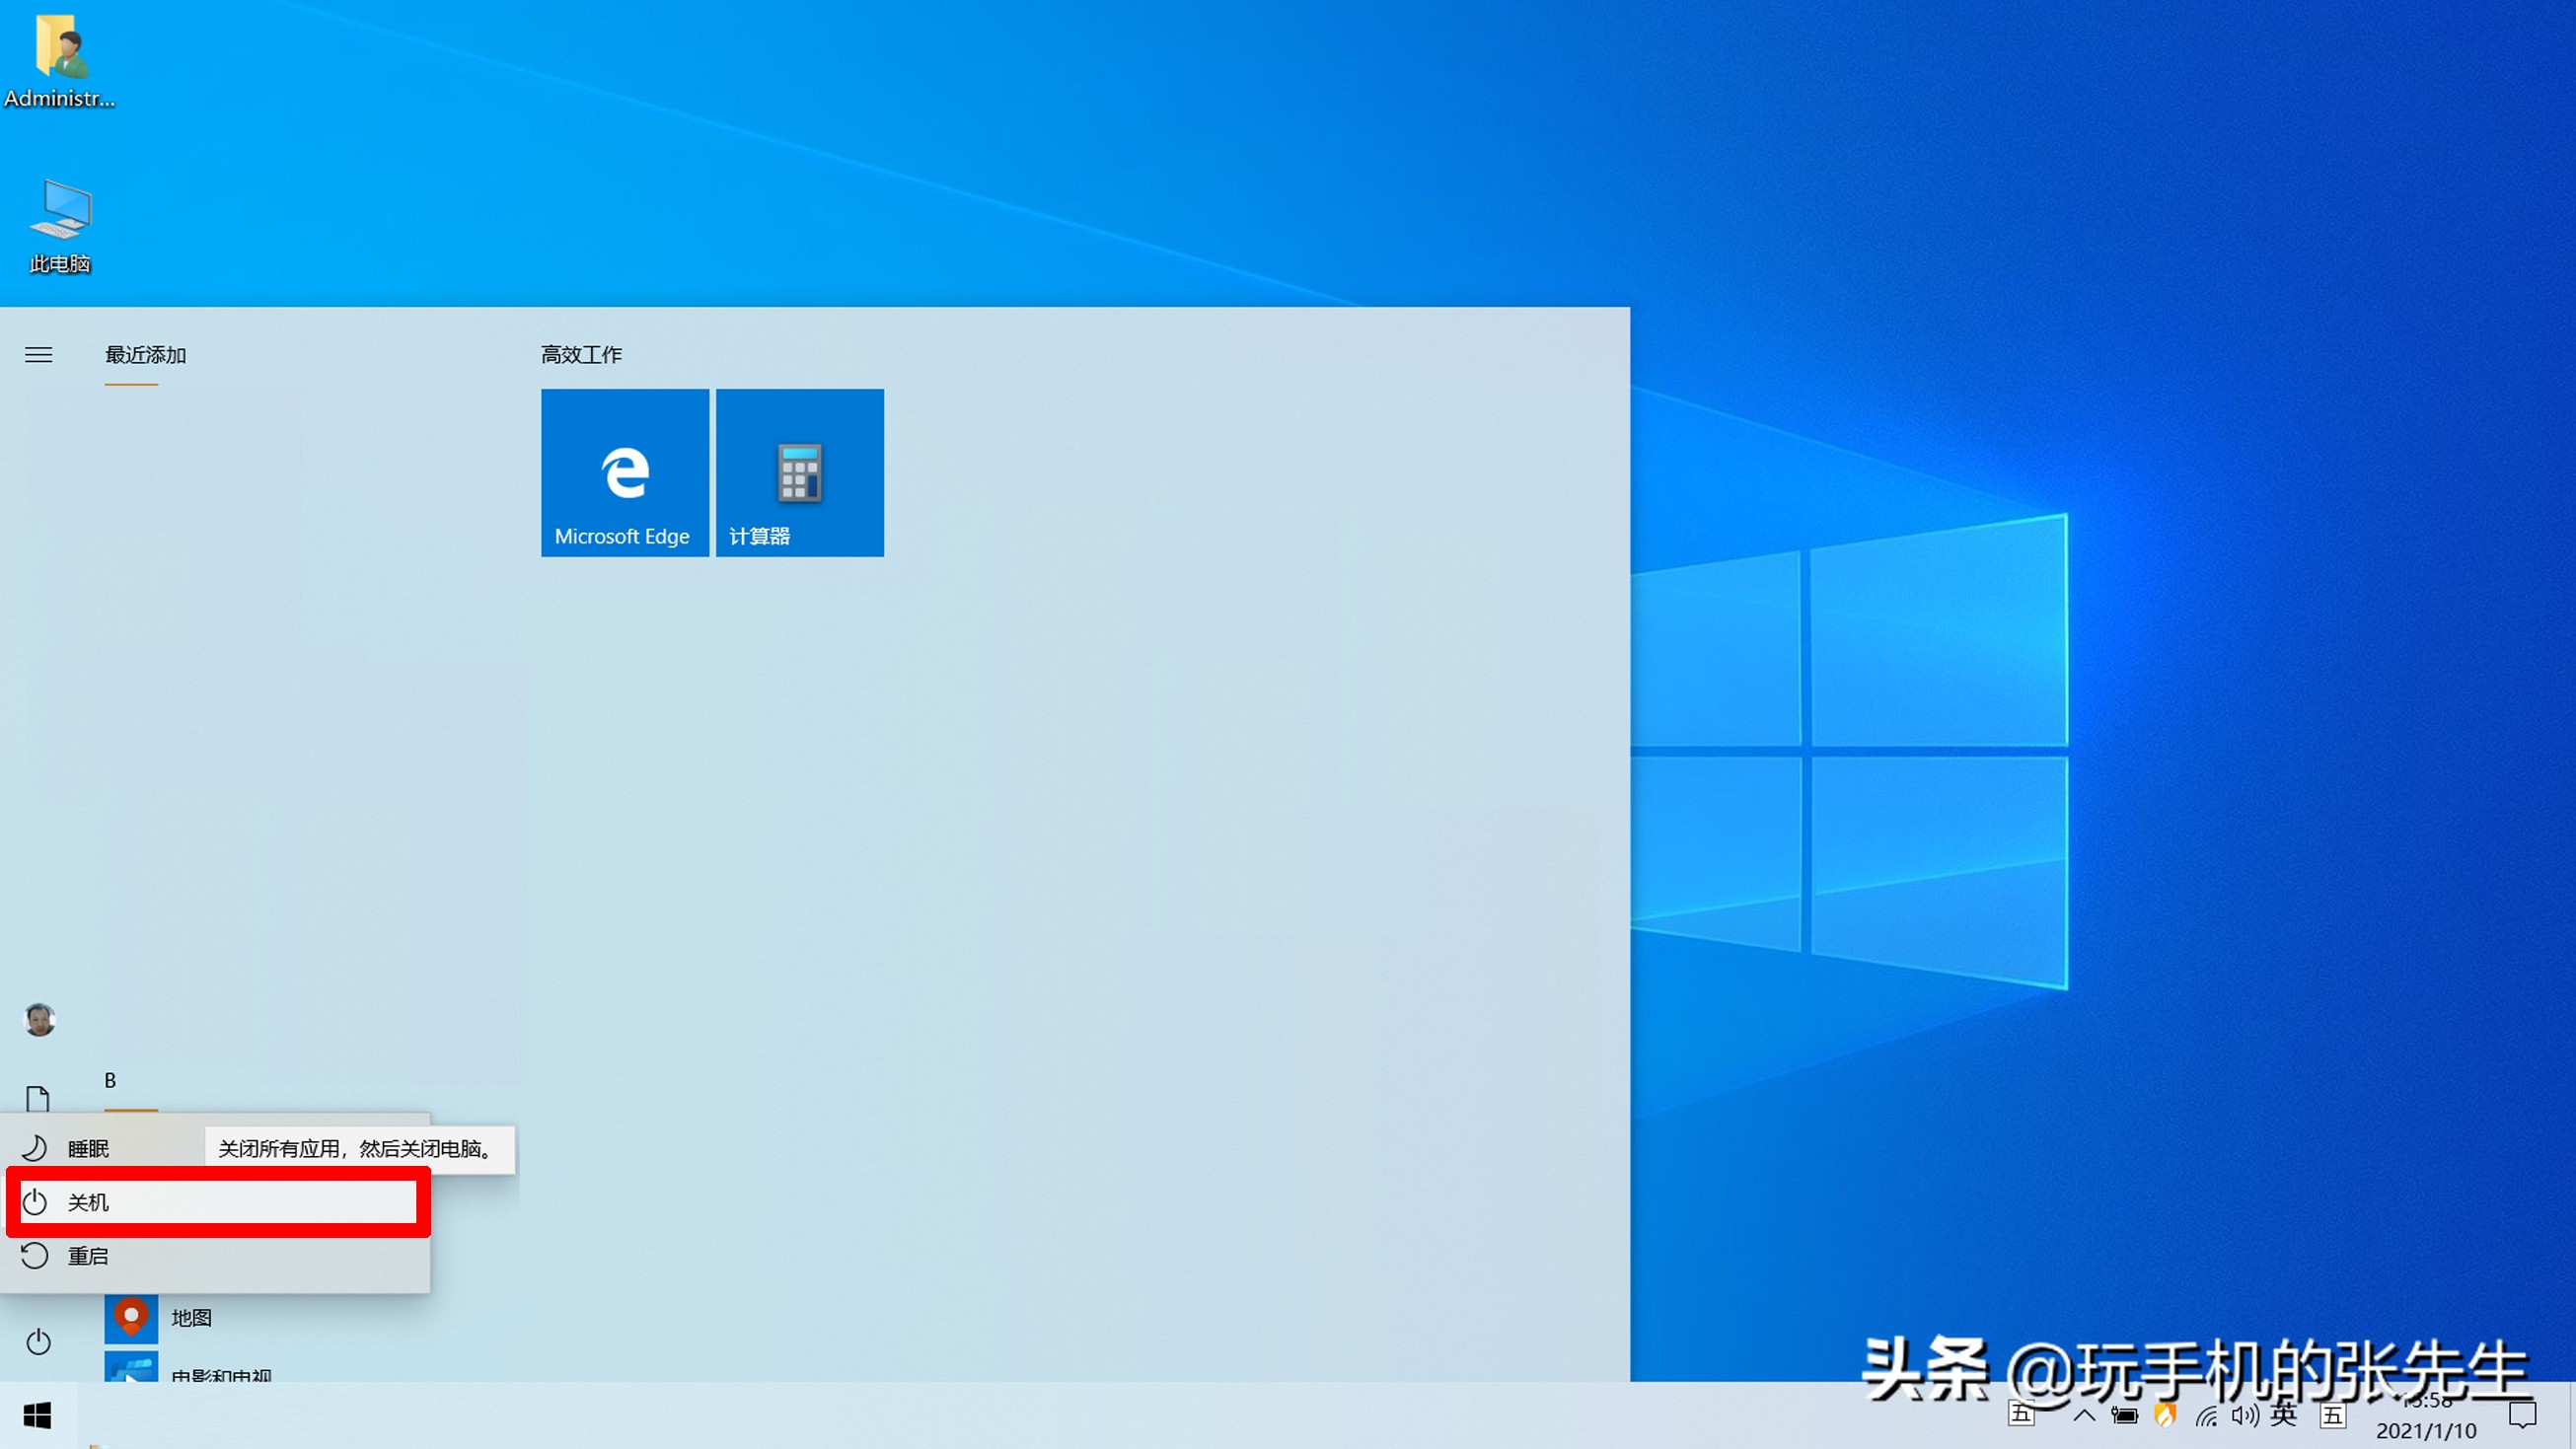Launch the 计算器 calculator tile
Screen dimensions: 2576x1449
pos(799,472)
